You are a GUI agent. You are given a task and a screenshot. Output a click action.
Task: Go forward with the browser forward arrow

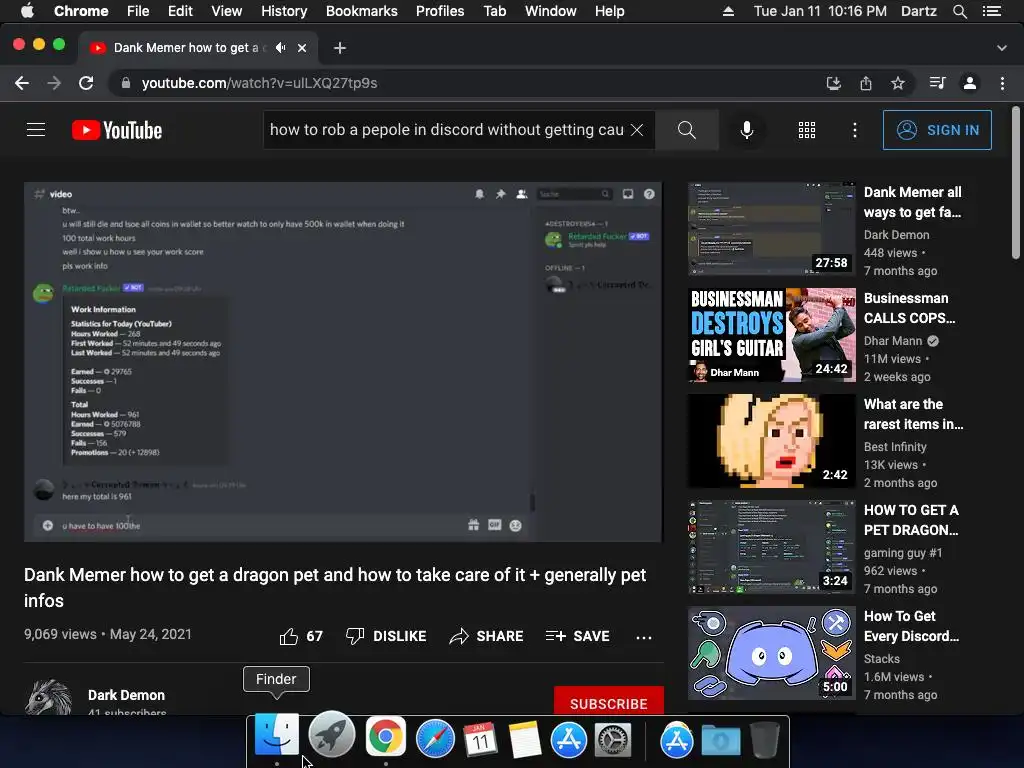[54, 83]
